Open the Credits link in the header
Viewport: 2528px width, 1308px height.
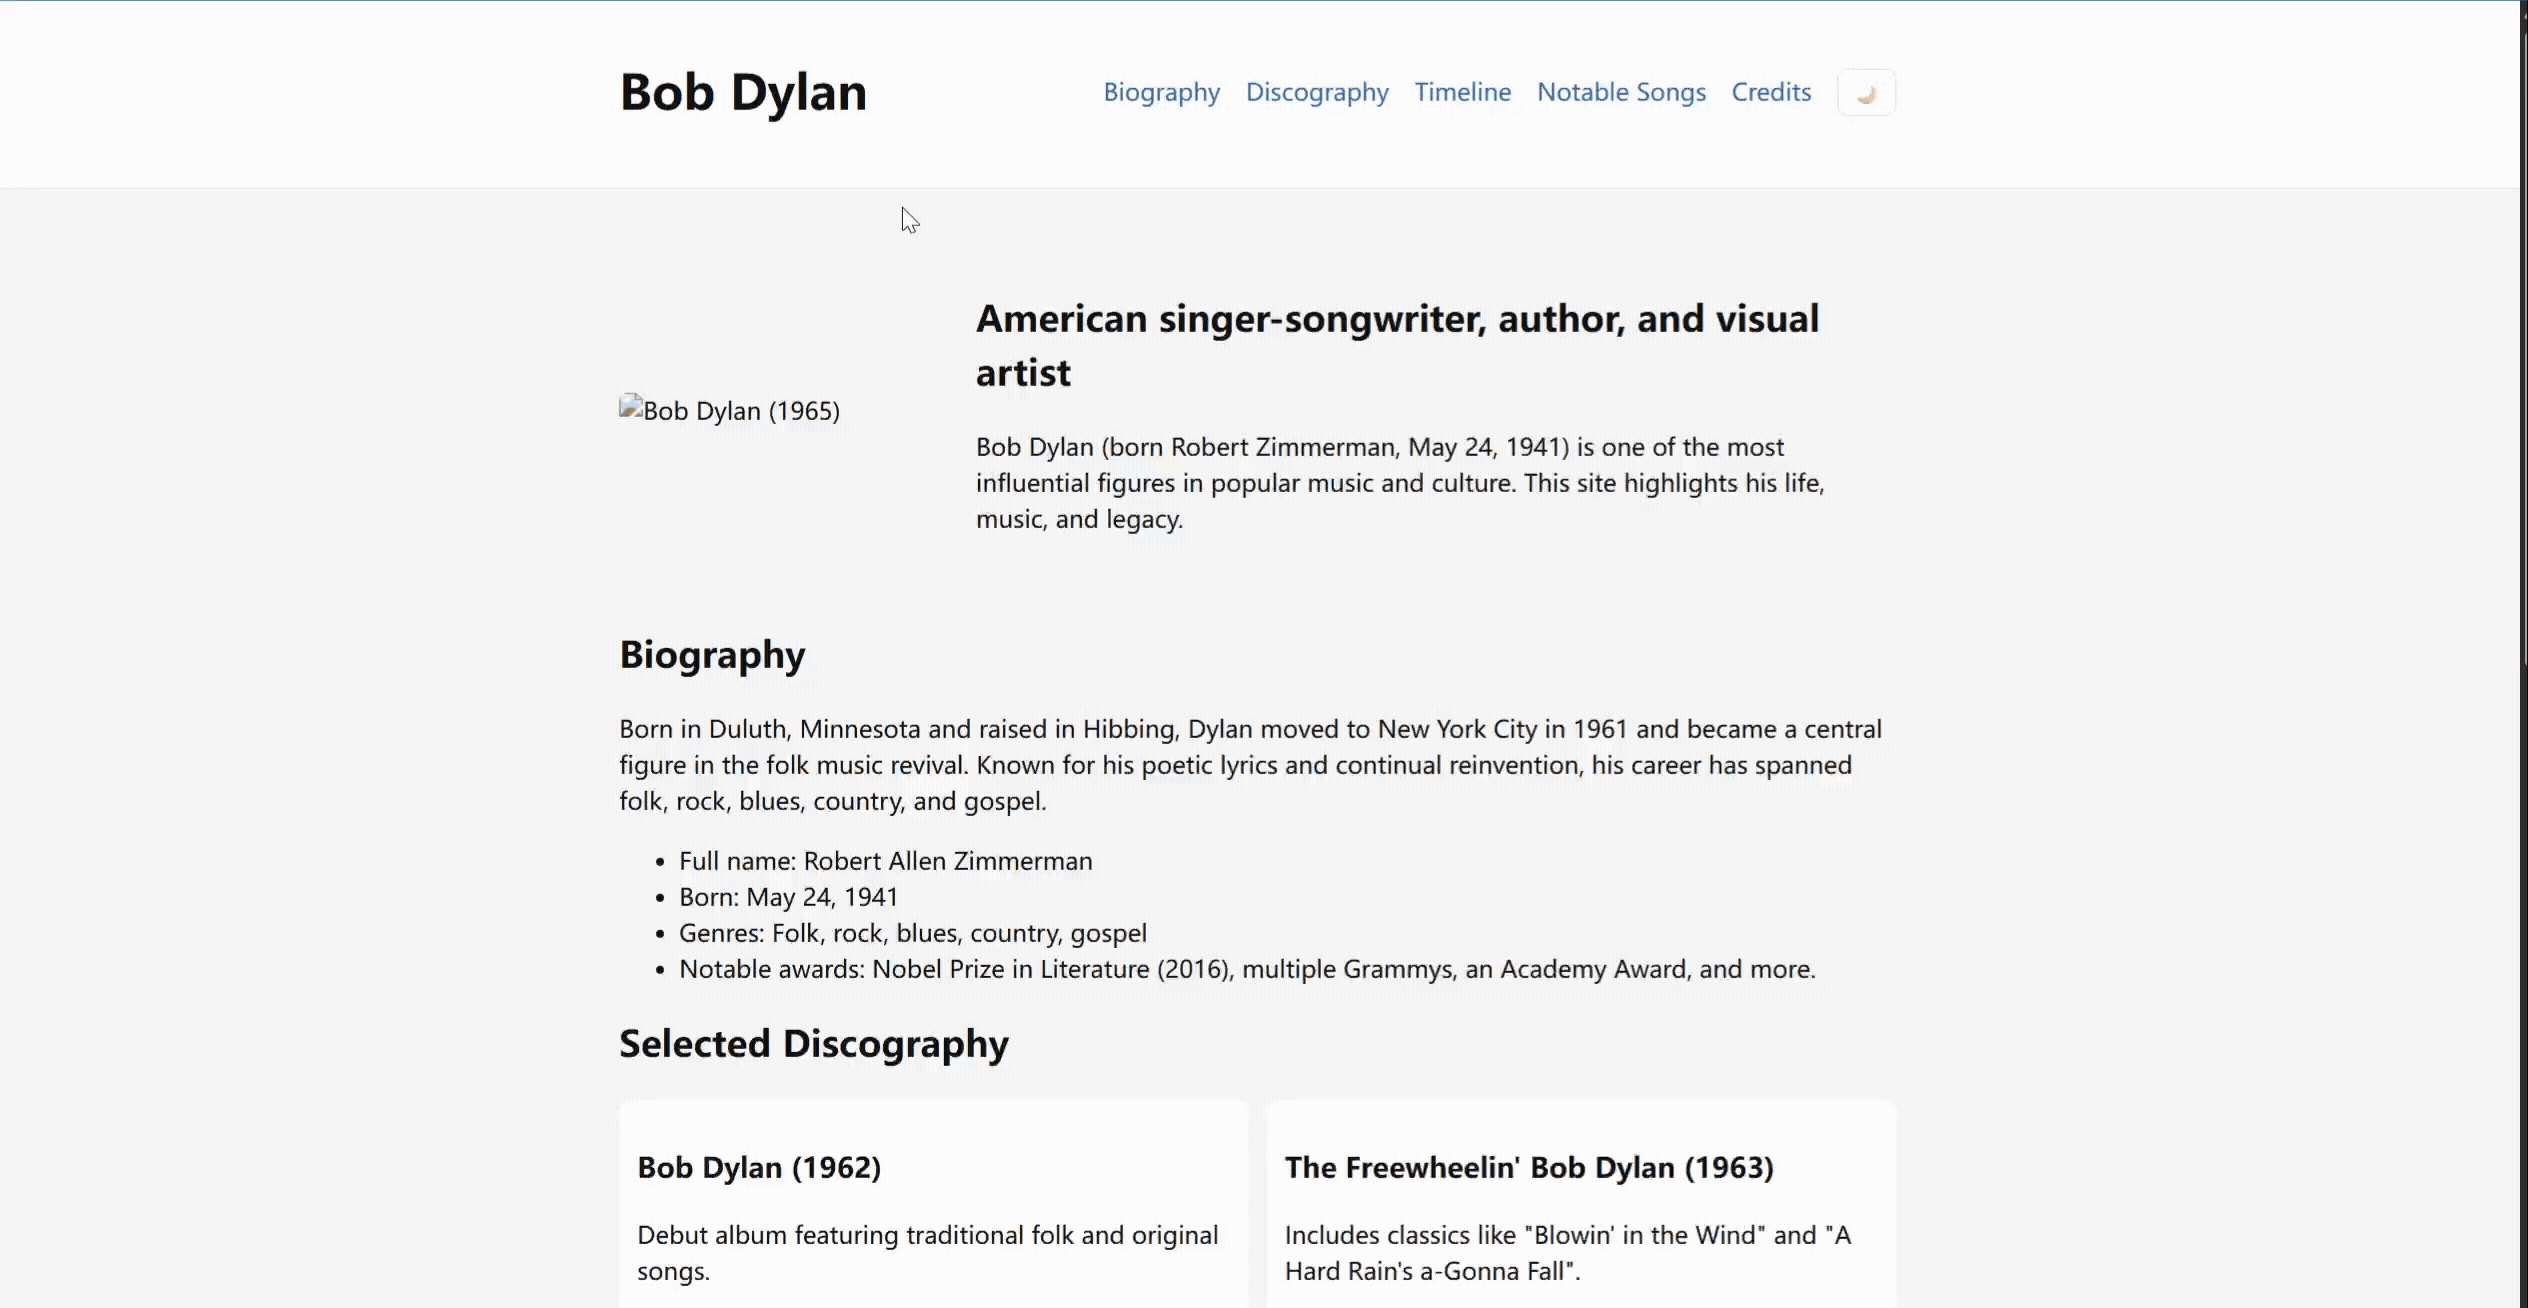tap(1771, 92)
